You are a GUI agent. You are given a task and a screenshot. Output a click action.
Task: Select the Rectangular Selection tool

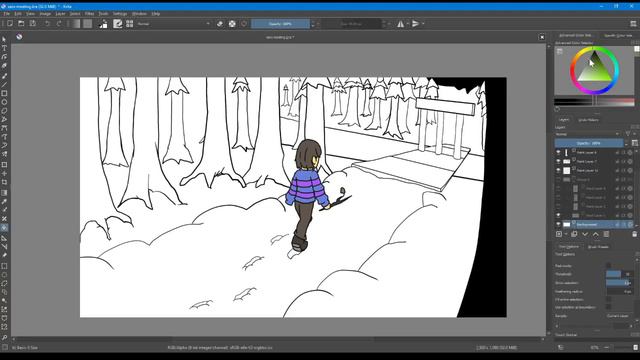coord(4,266)
